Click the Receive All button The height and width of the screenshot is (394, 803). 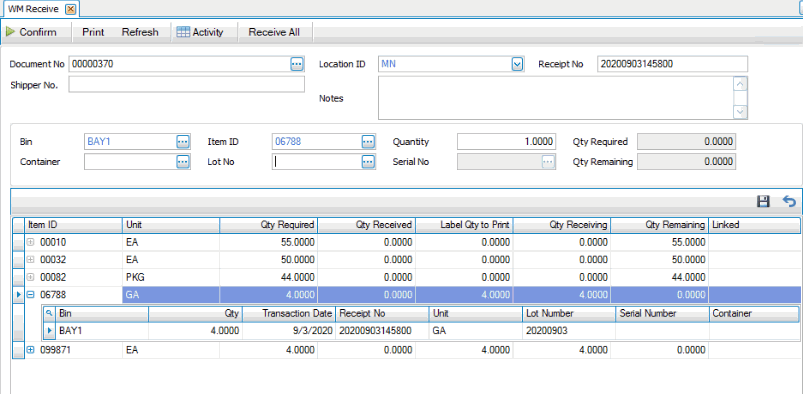tap(274, 32)
